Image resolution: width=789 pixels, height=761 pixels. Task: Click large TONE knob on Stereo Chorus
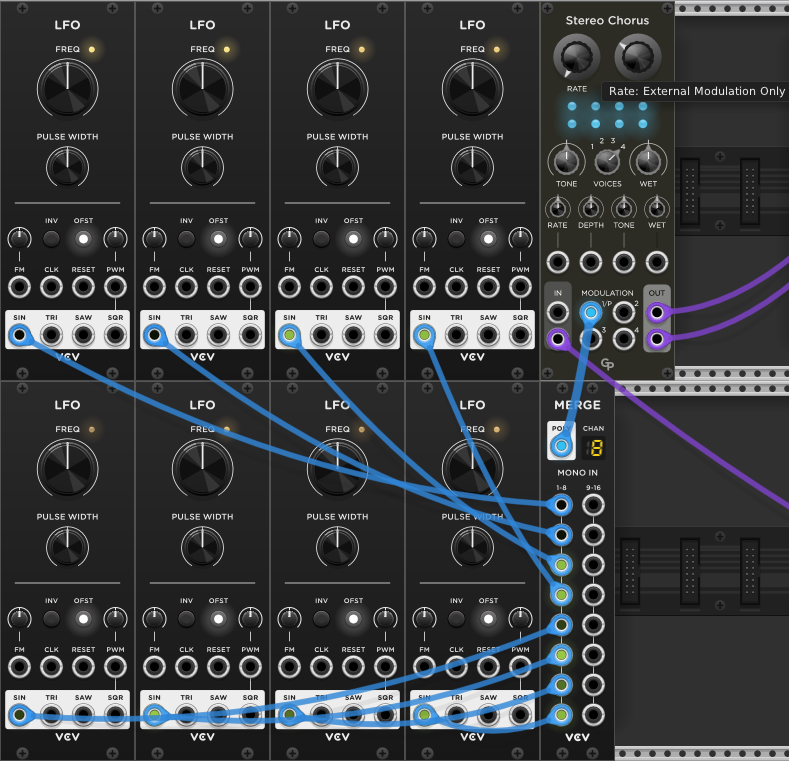(567, 161)
